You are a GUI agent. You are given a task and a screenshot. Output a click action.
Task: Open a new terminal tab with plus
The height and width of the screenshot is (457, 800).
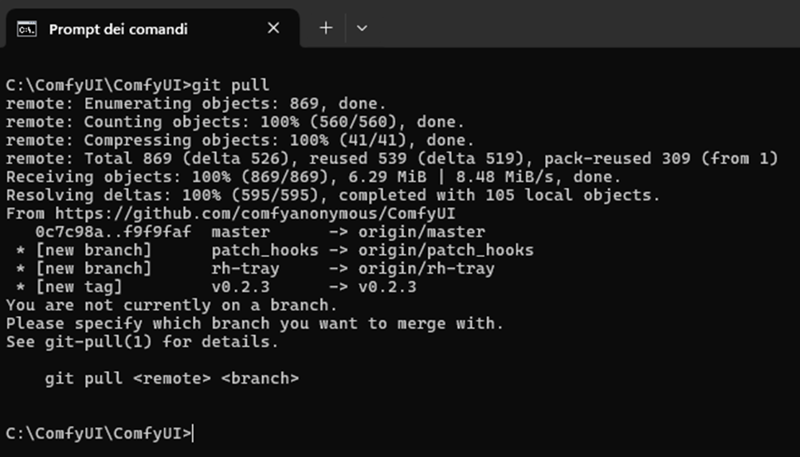pos(326,28)
